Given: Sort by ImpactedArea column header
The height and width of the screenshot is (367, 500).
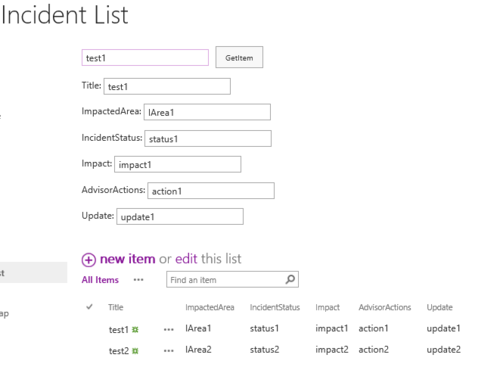Looking at the screenshot, I should 210,307.
